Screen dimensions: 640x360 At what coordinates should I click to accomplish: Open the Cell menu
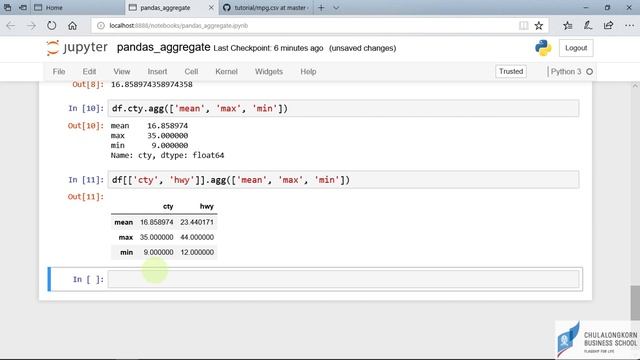point(191,71)
